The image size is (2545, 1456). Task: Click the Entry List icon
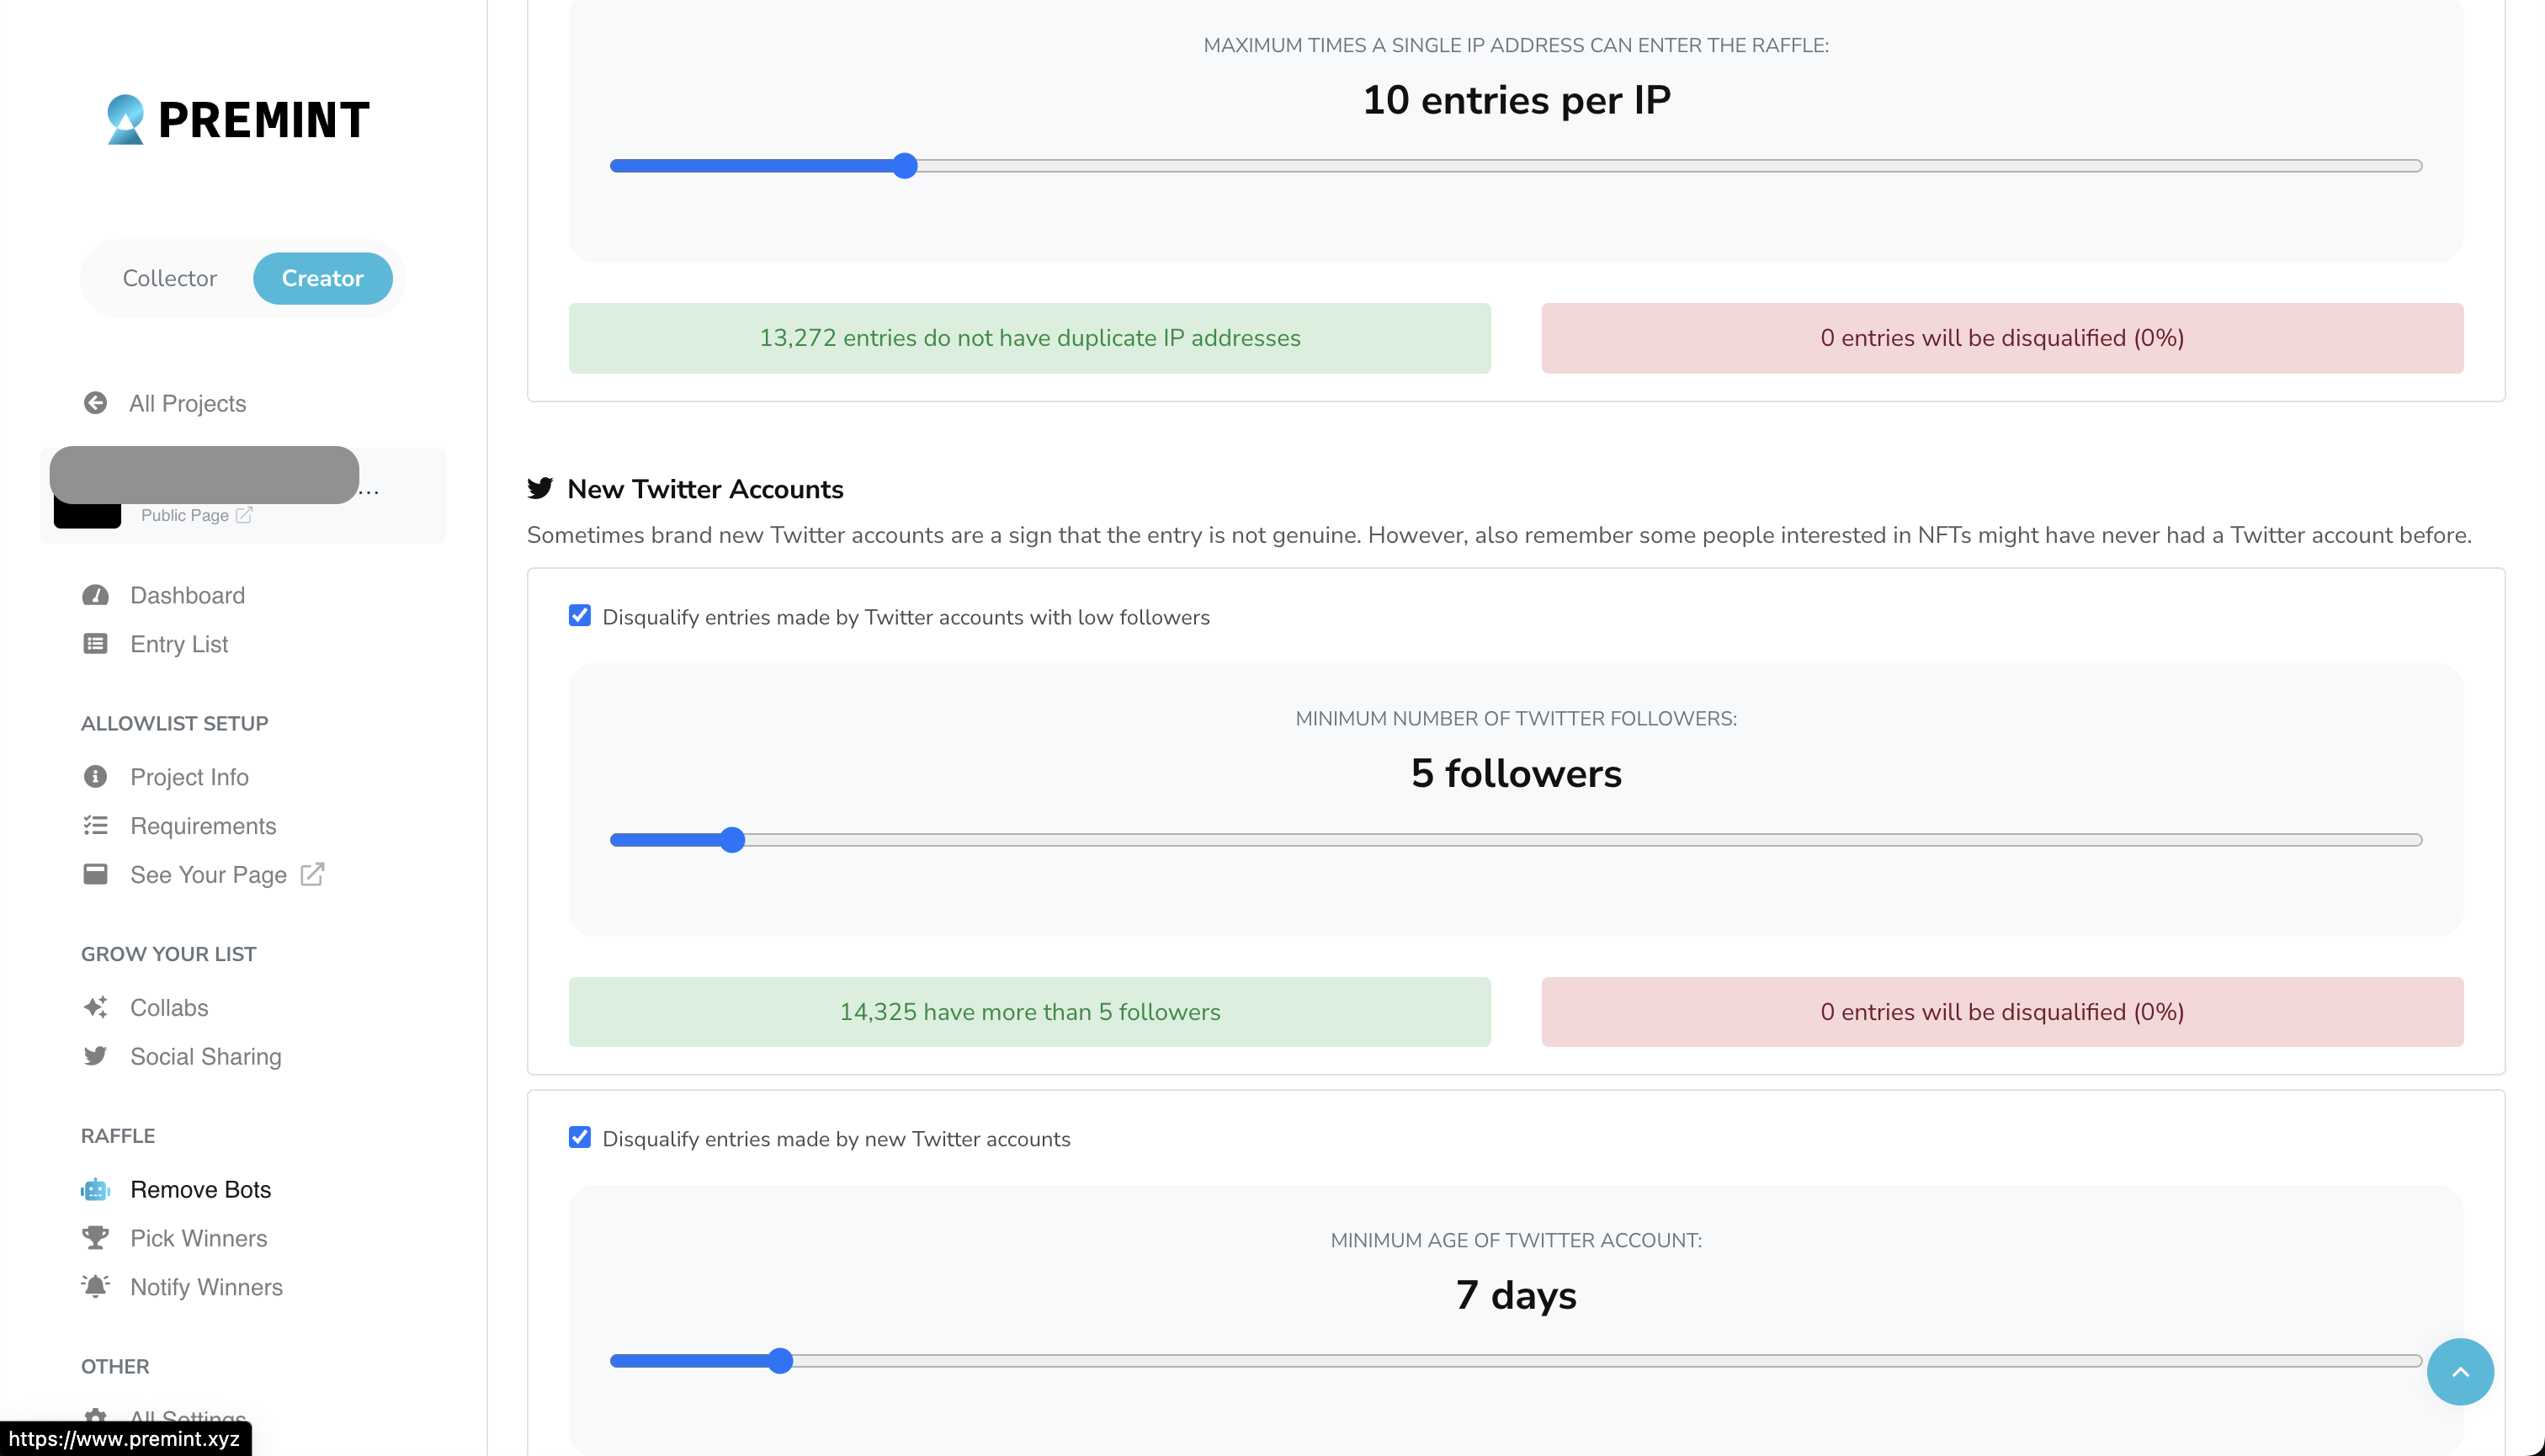(95, 644)
